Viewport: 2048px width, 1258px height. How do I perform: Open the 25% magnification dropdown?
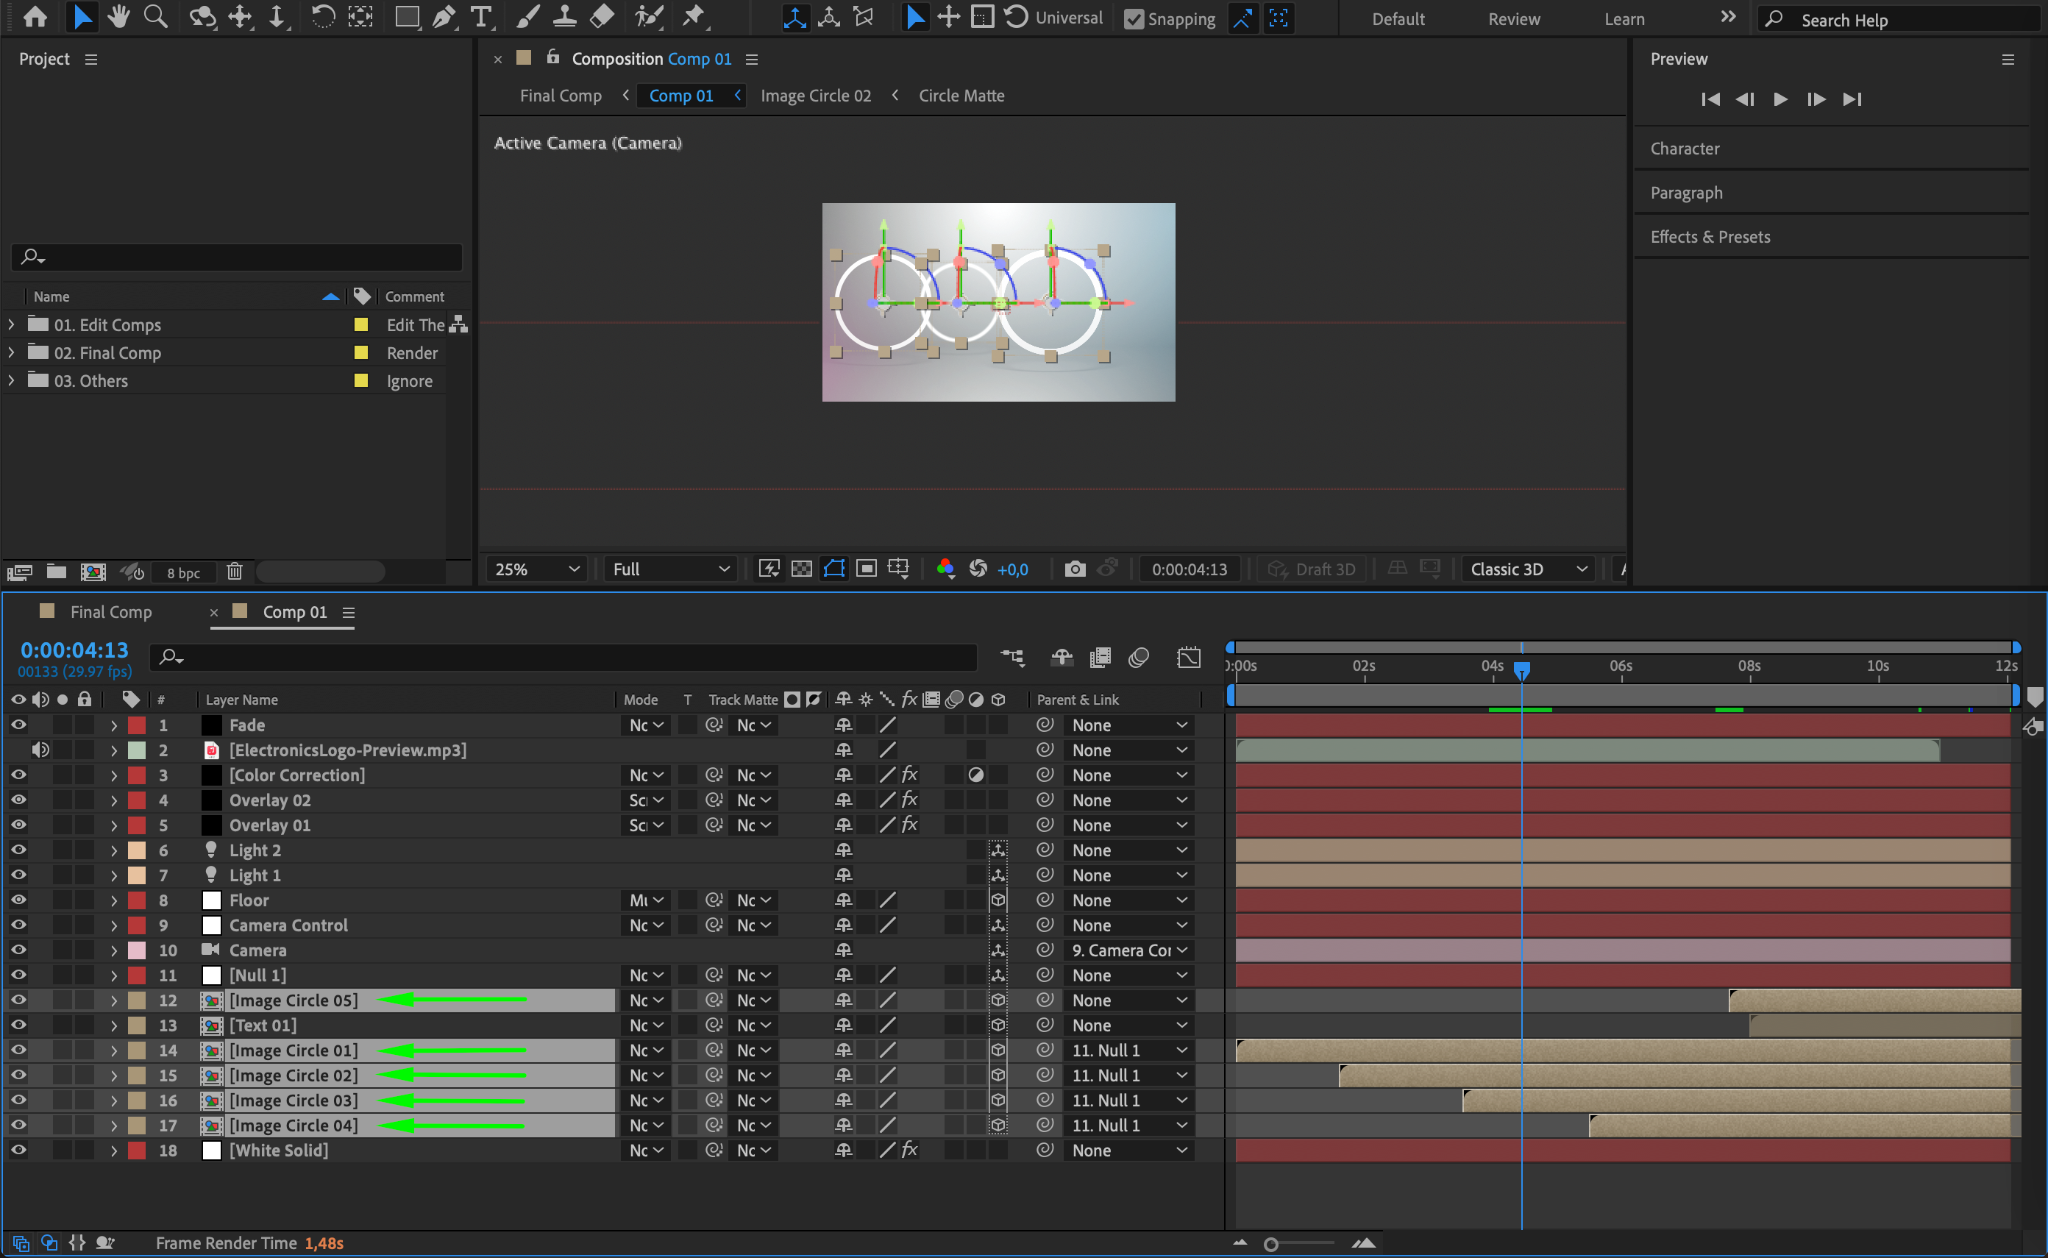[536, 569]
